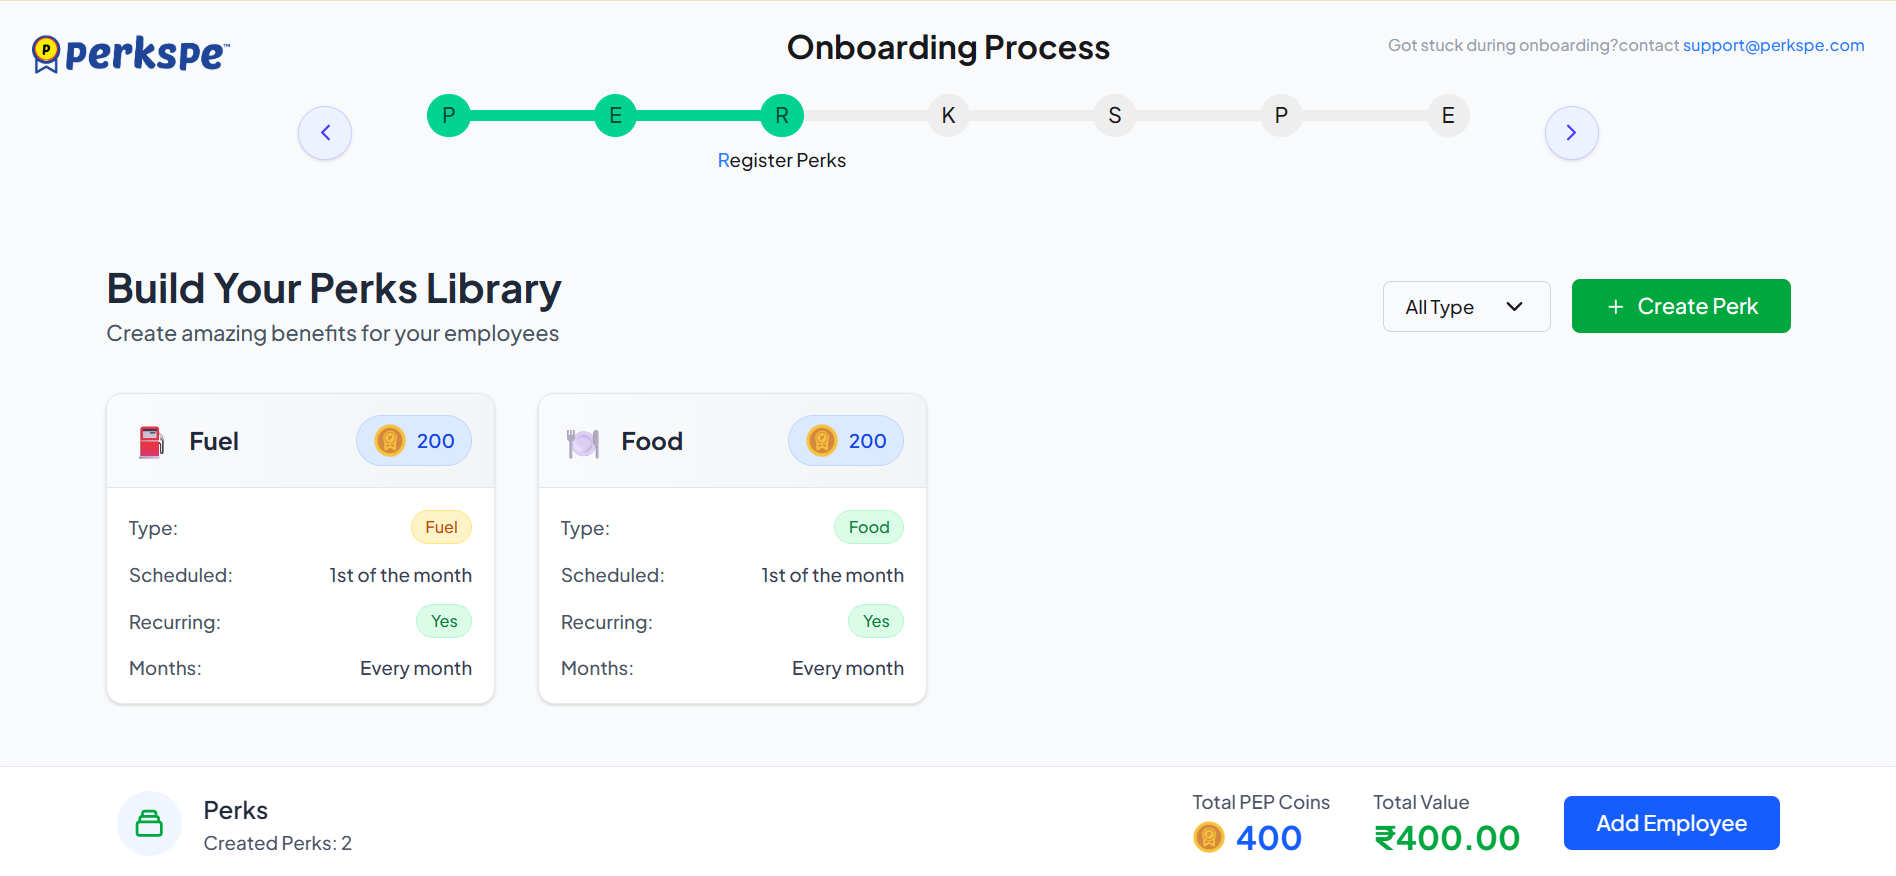
Task: Open the support@perkspe.com email link
Action: tap(1773, 45)
